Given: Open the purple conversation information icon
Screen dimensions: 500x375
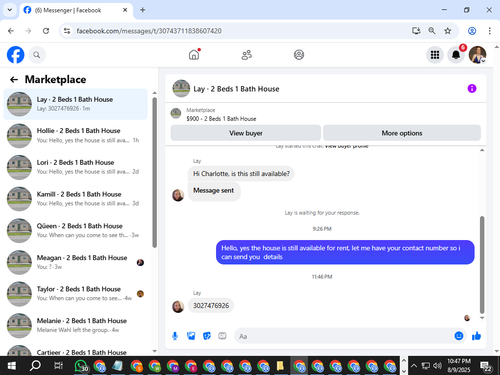Looking at the screenshot, I should (x=472, y=88).
